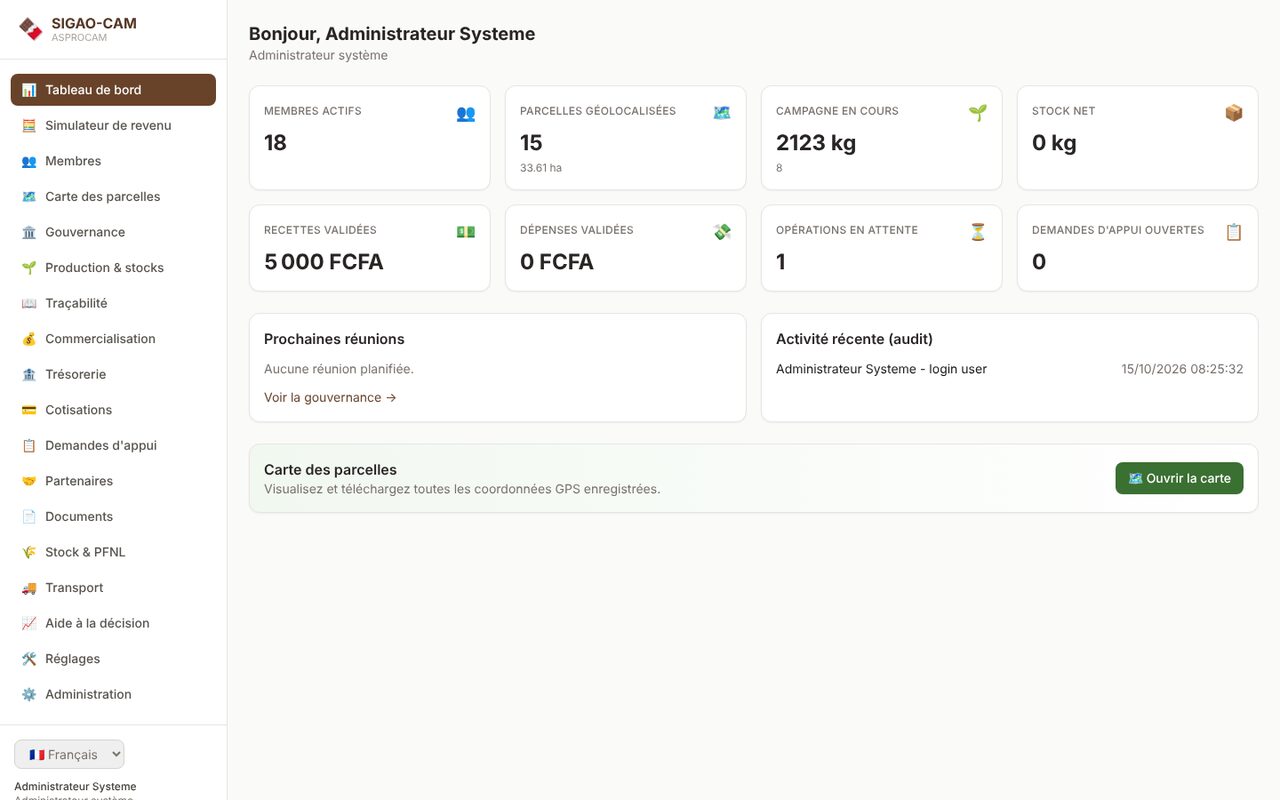Click the 2123 kg campaign value
Viewport: 1280px width, 800px height.
pyautogui.click(x=816, y=143)
